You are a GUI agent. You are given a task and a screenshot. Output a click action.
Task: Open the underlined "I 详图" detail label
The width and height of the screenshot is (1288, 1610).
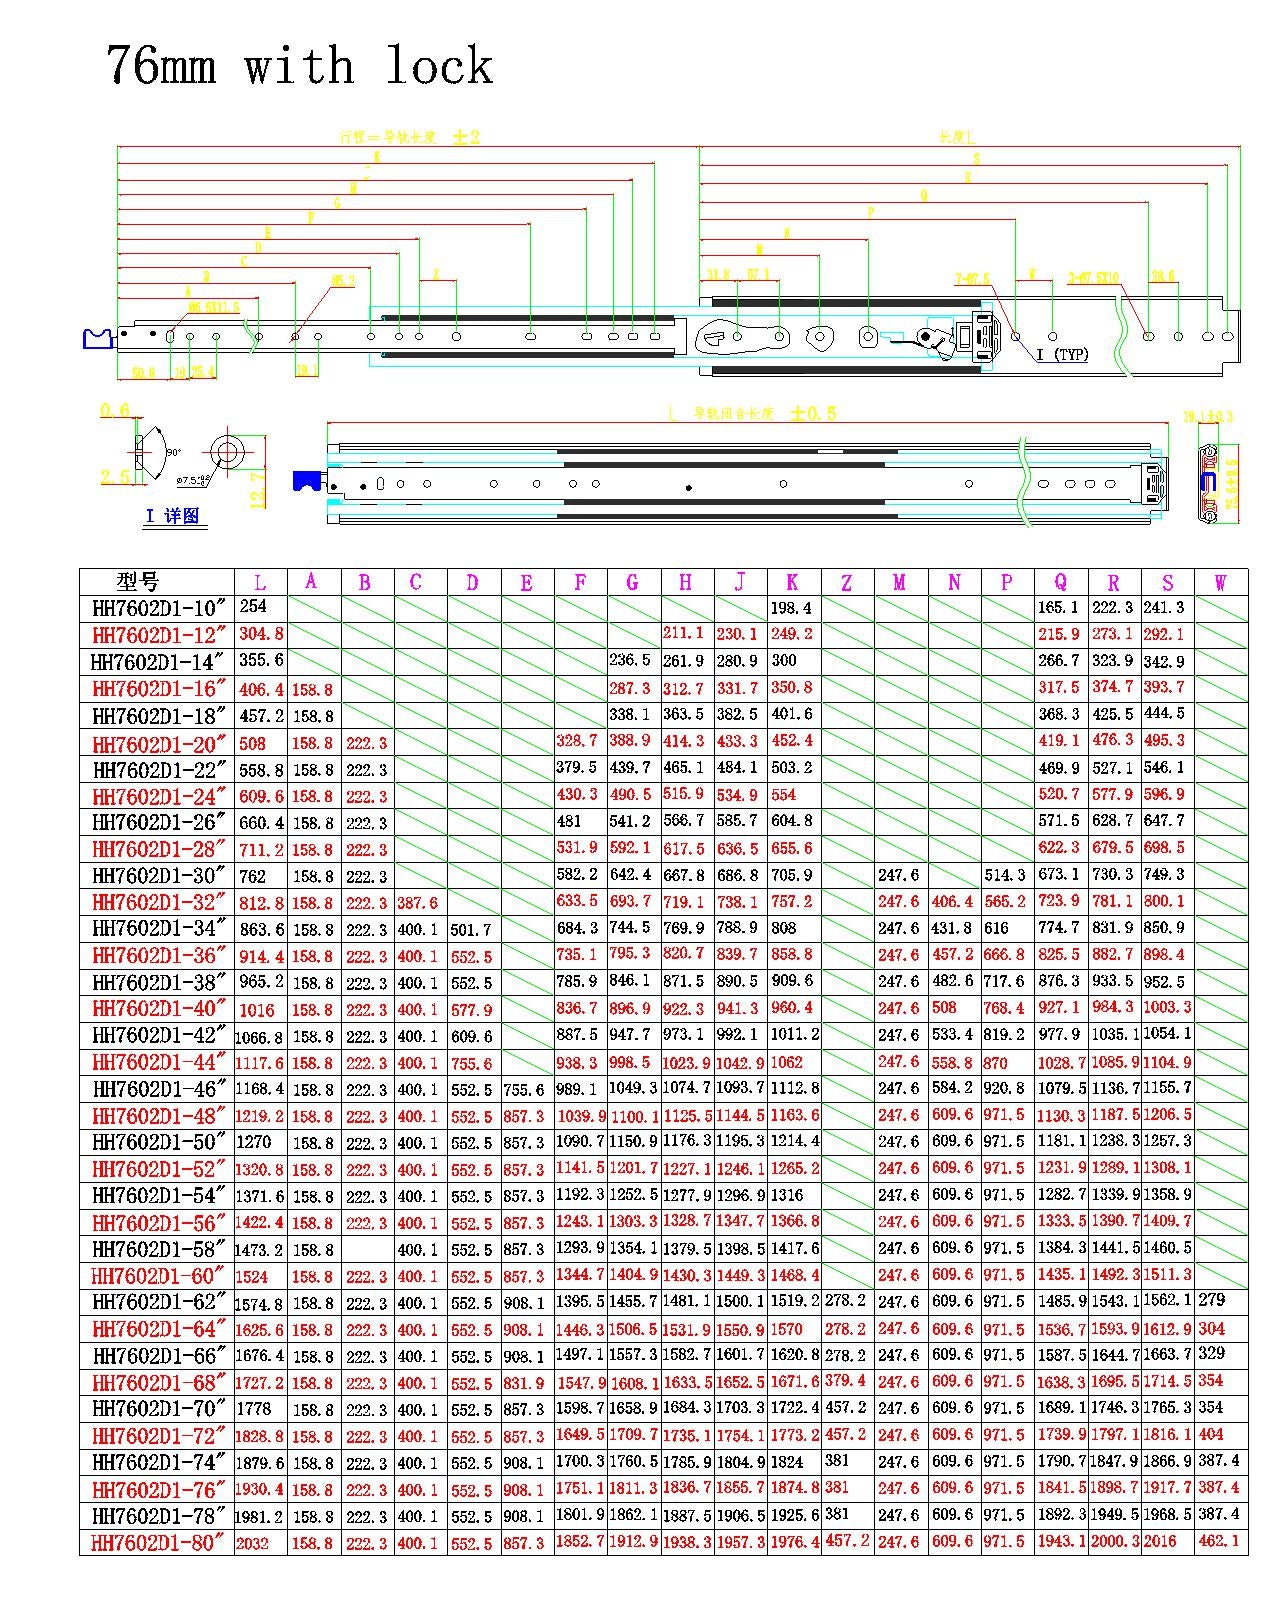172,516
